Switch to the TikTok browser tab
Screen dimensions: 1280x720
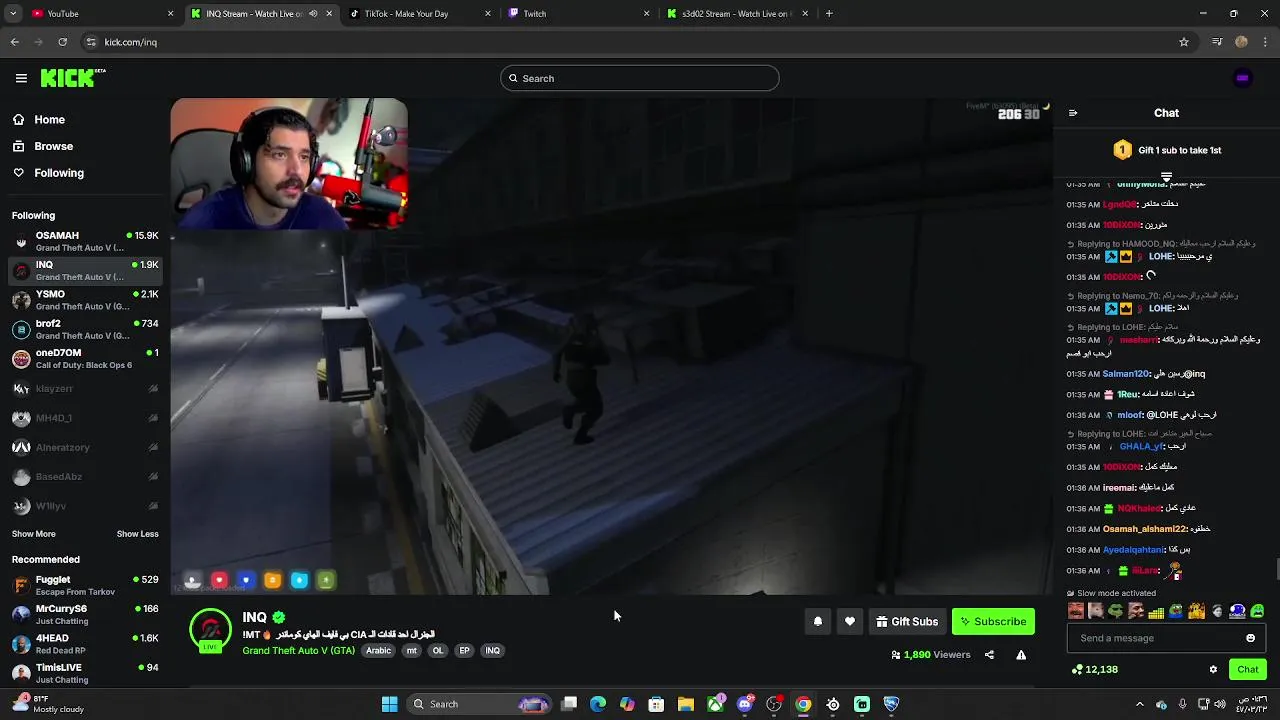pos(420,13)
